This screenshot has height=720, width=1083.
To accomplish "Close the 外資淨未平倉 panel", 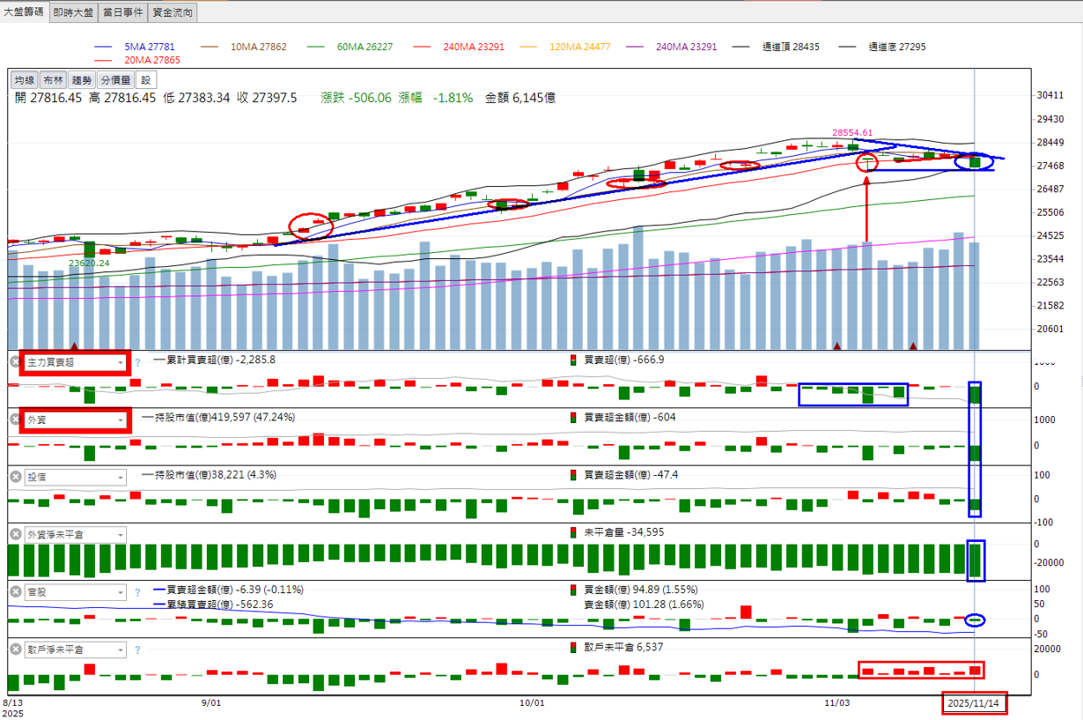I will 15,534.
